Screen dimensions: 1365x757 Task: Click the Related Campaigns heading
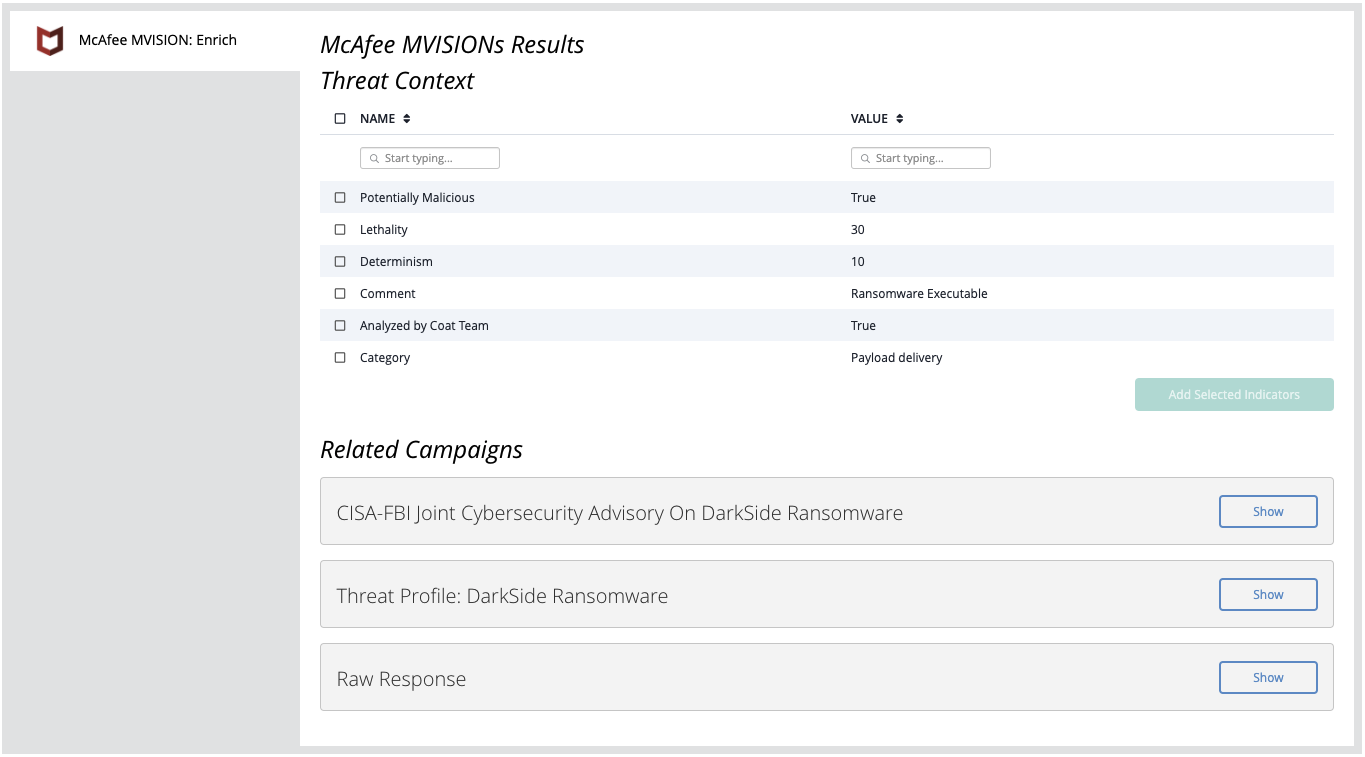[421, 450]
